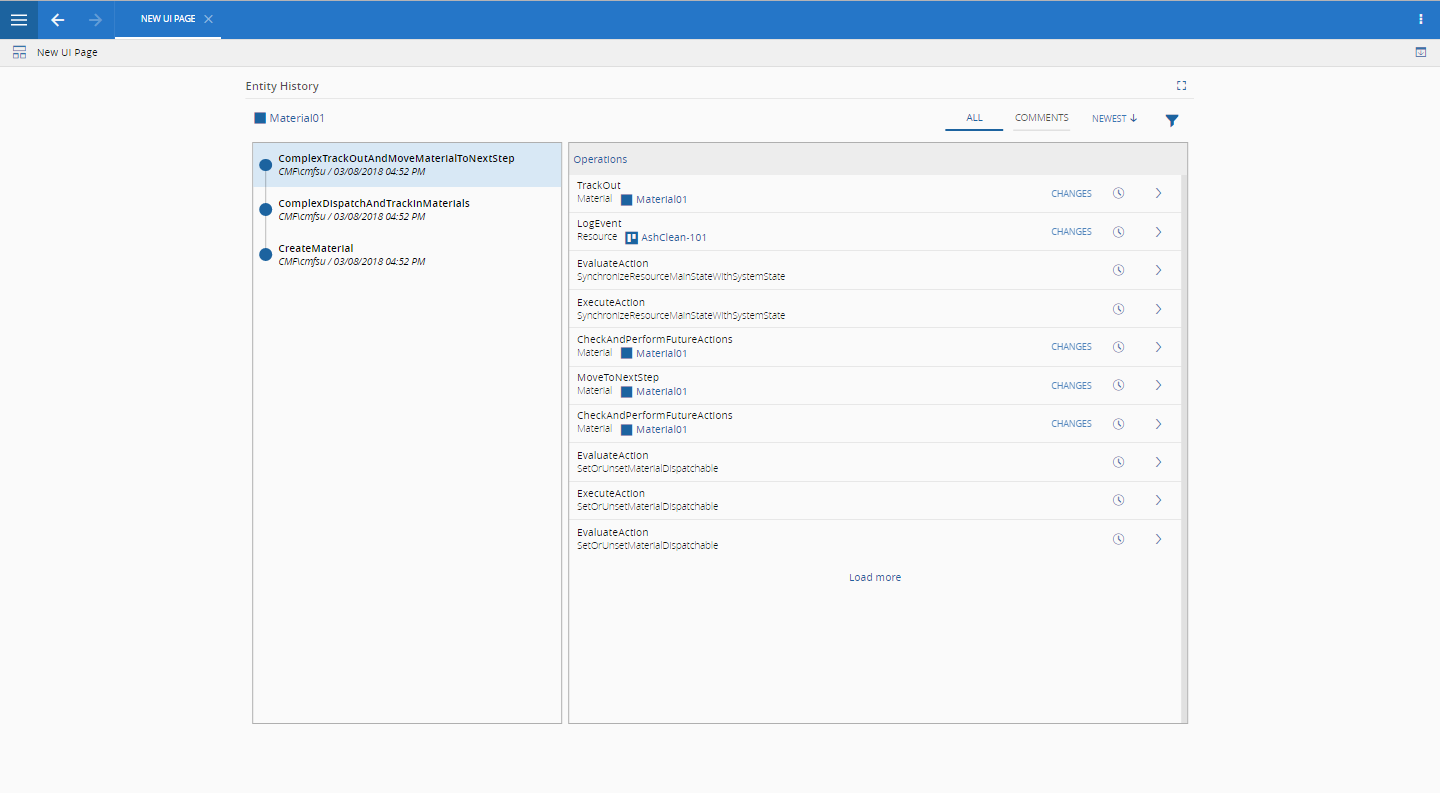Click Load more operations
The image size is (1440, 793).
(875, 577)
